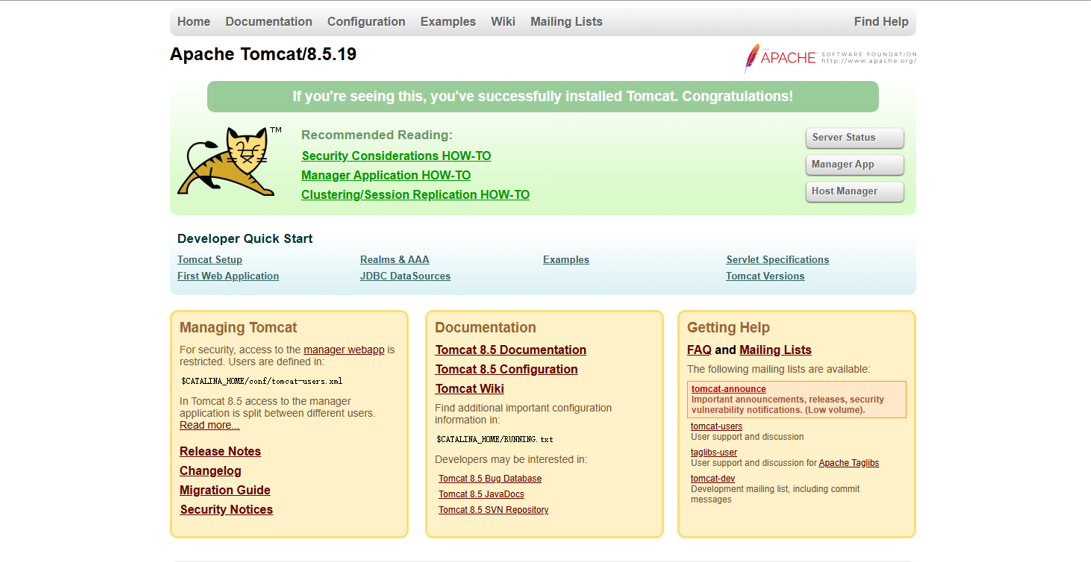Open the Changelog link
1091x562 pixels.
coord(210,471)
